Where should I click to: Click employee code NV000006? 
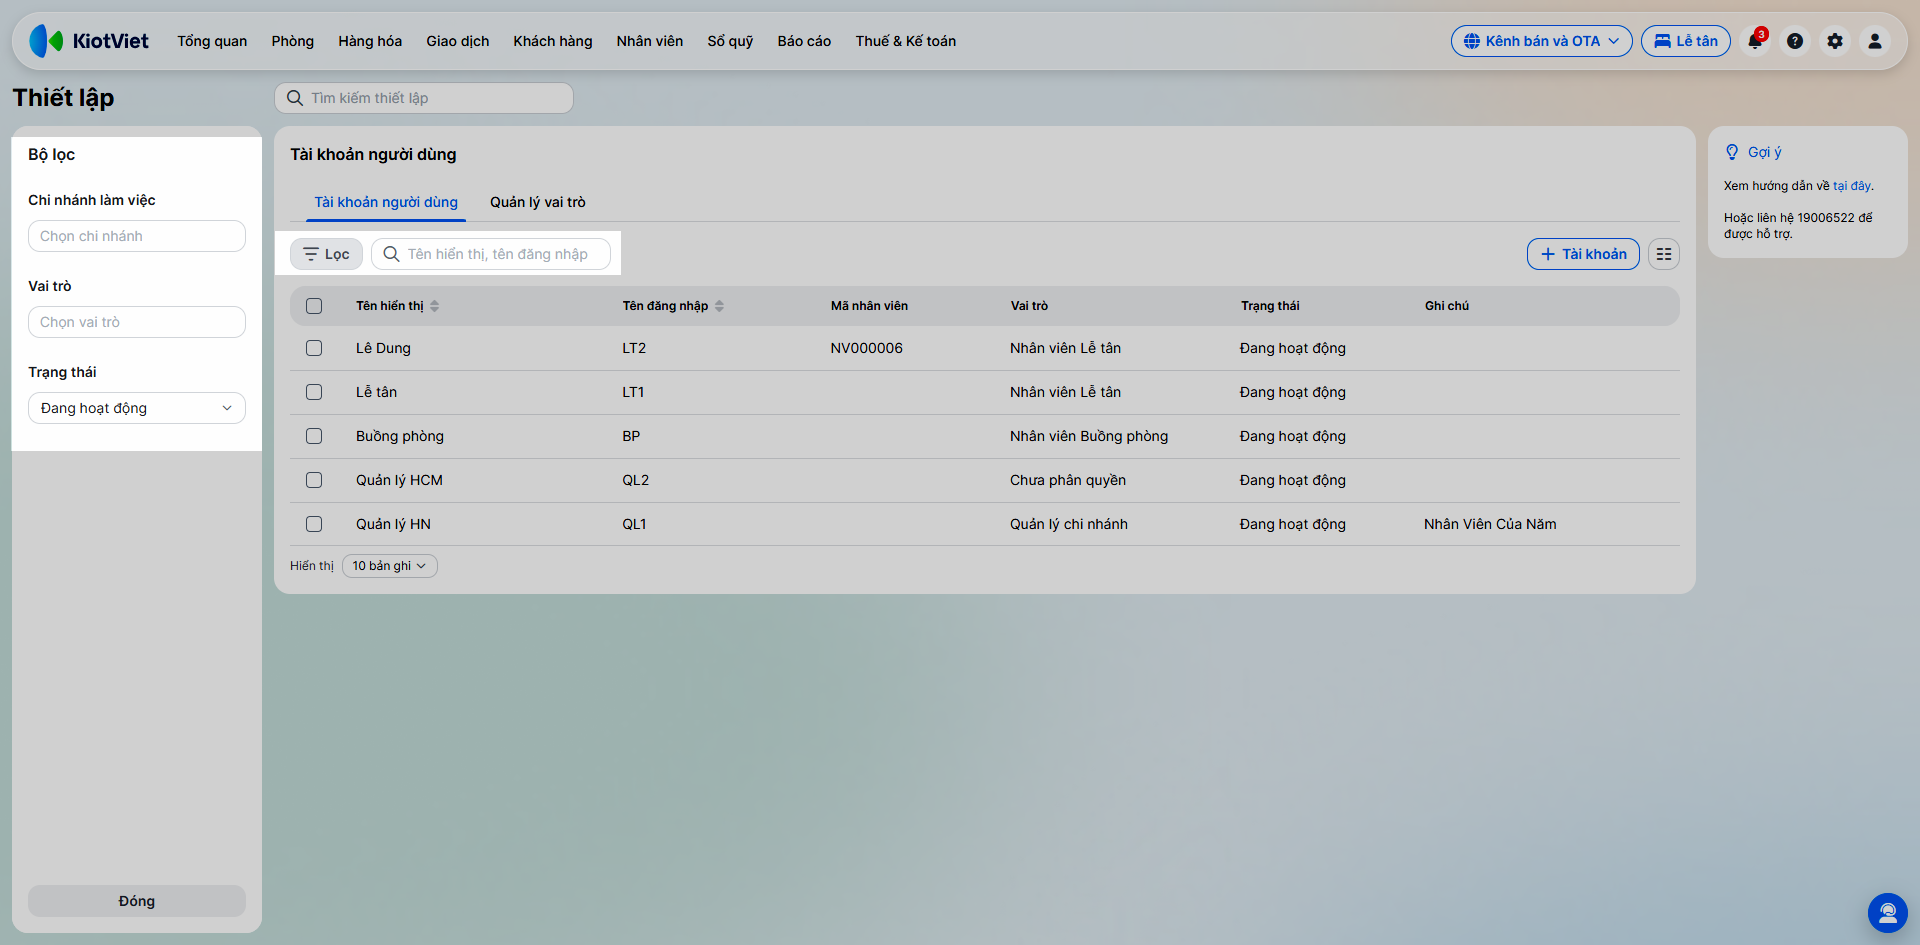point(866,348)
